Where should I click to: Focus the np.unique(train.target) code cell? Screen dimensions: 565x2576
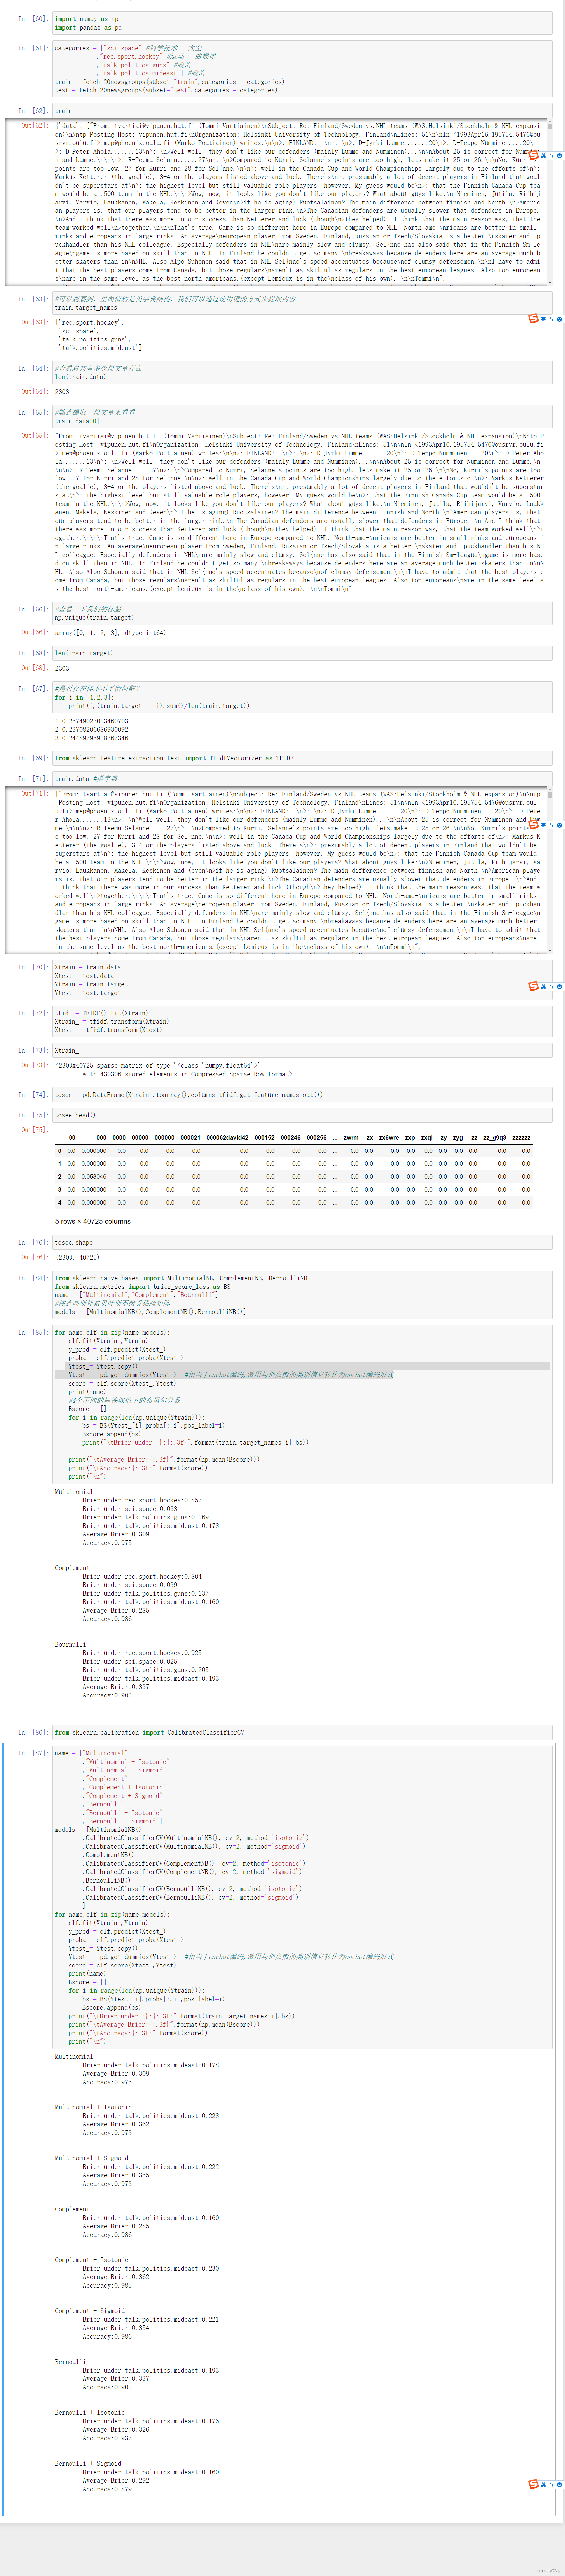302,613
